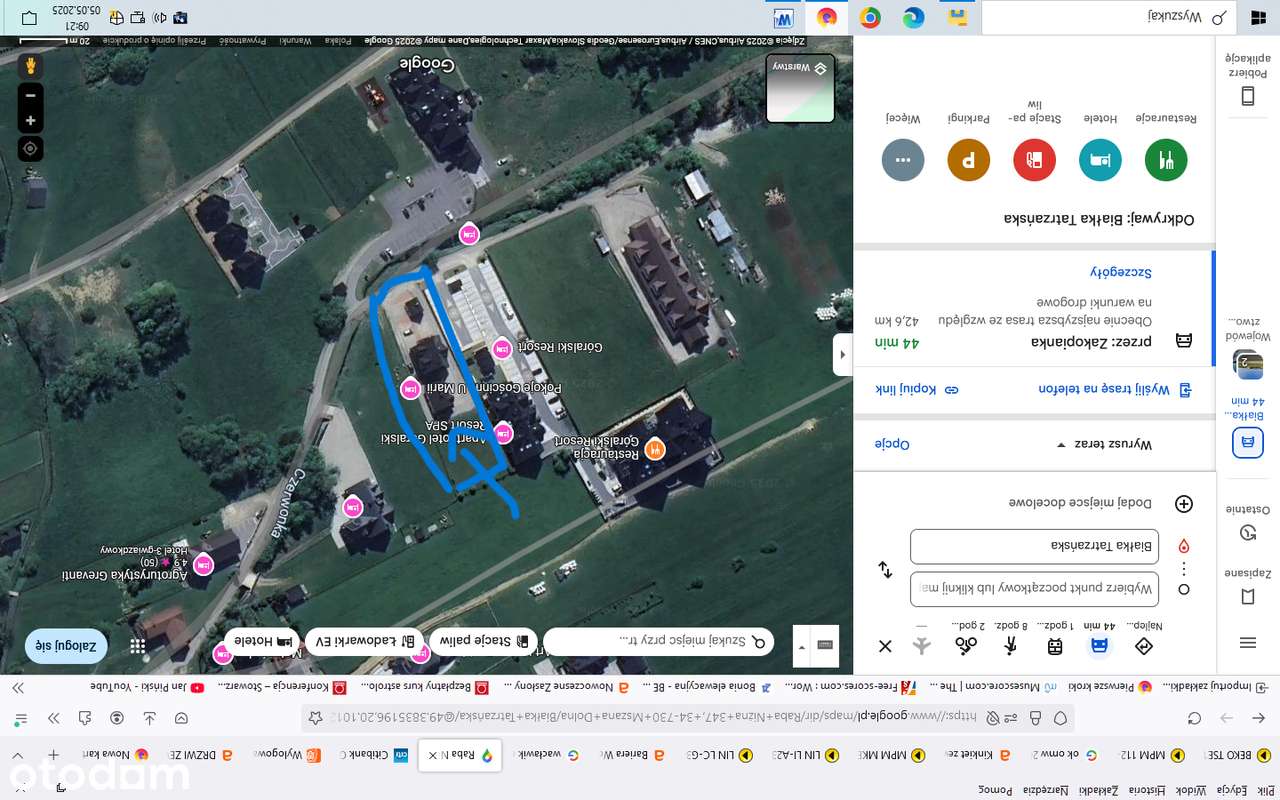Show nearby Restauracje category

pyautogui.click(x=1166, y=159)
